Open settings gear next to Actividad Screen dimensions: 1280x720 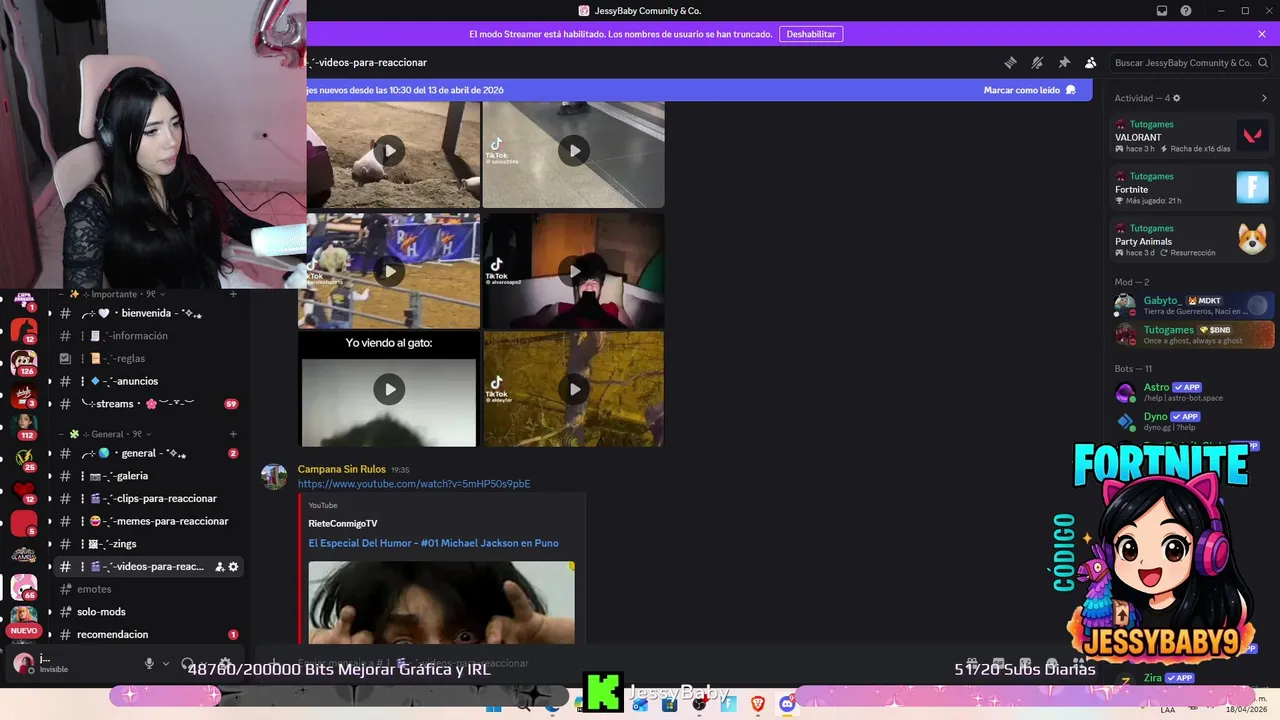point(1176,98)
